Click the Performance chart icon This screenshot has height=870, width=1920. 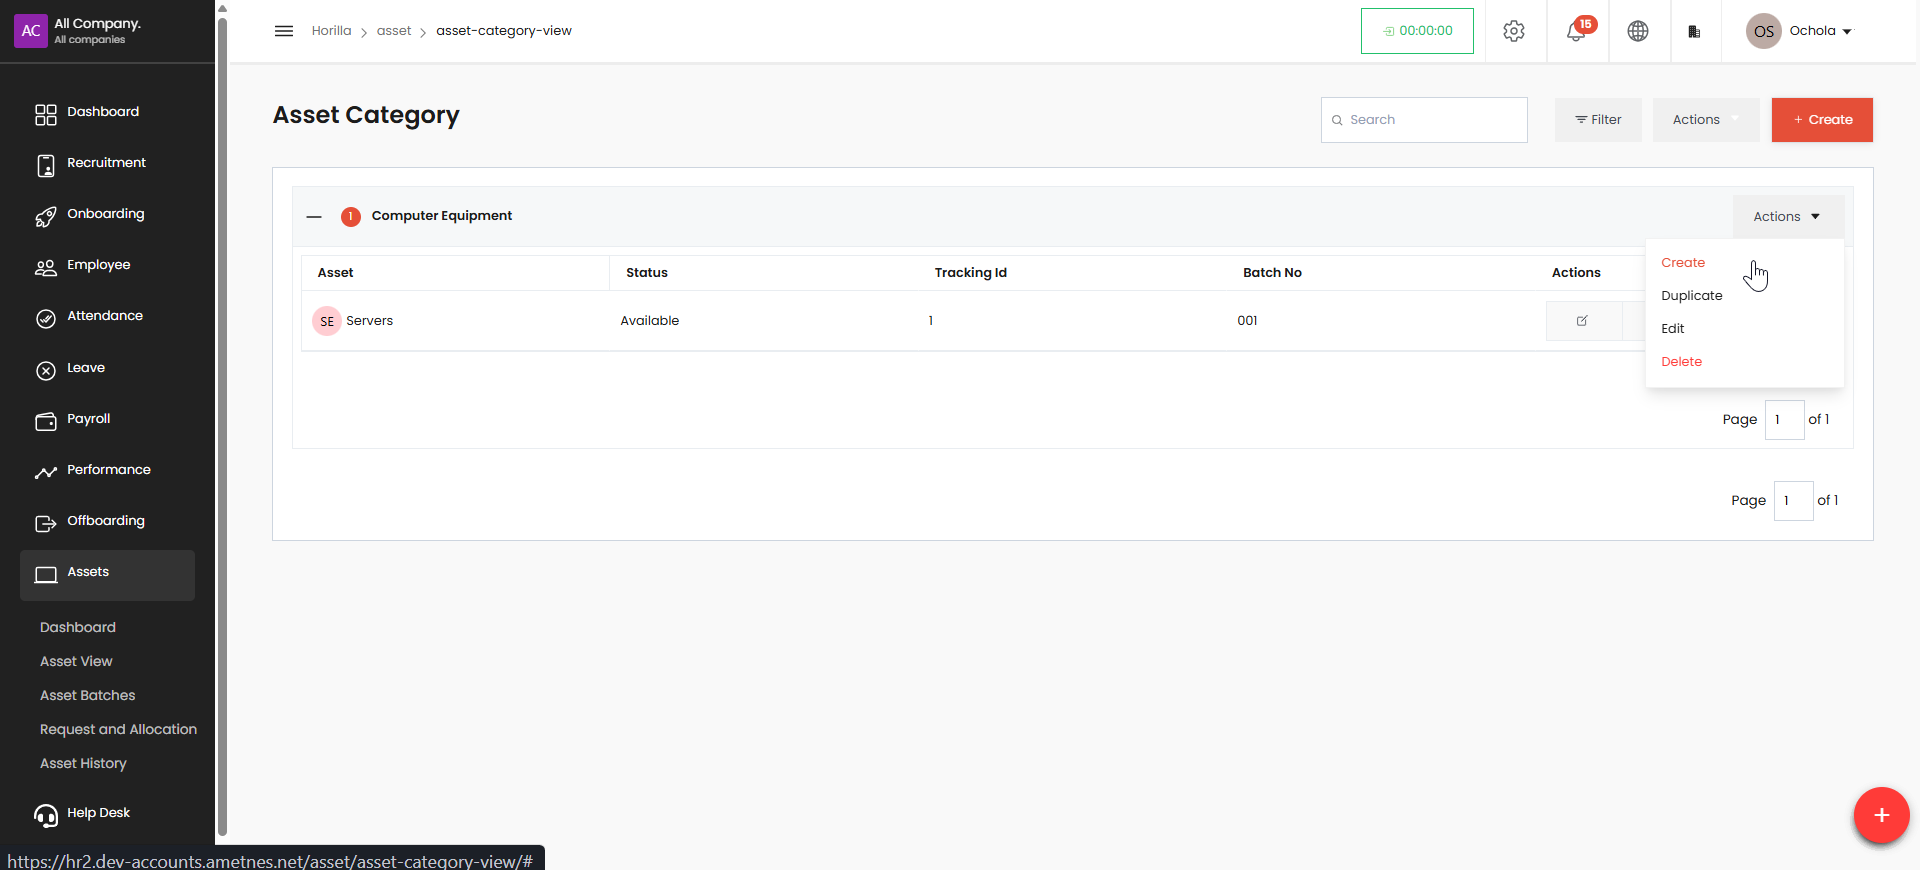coord(46,473)
